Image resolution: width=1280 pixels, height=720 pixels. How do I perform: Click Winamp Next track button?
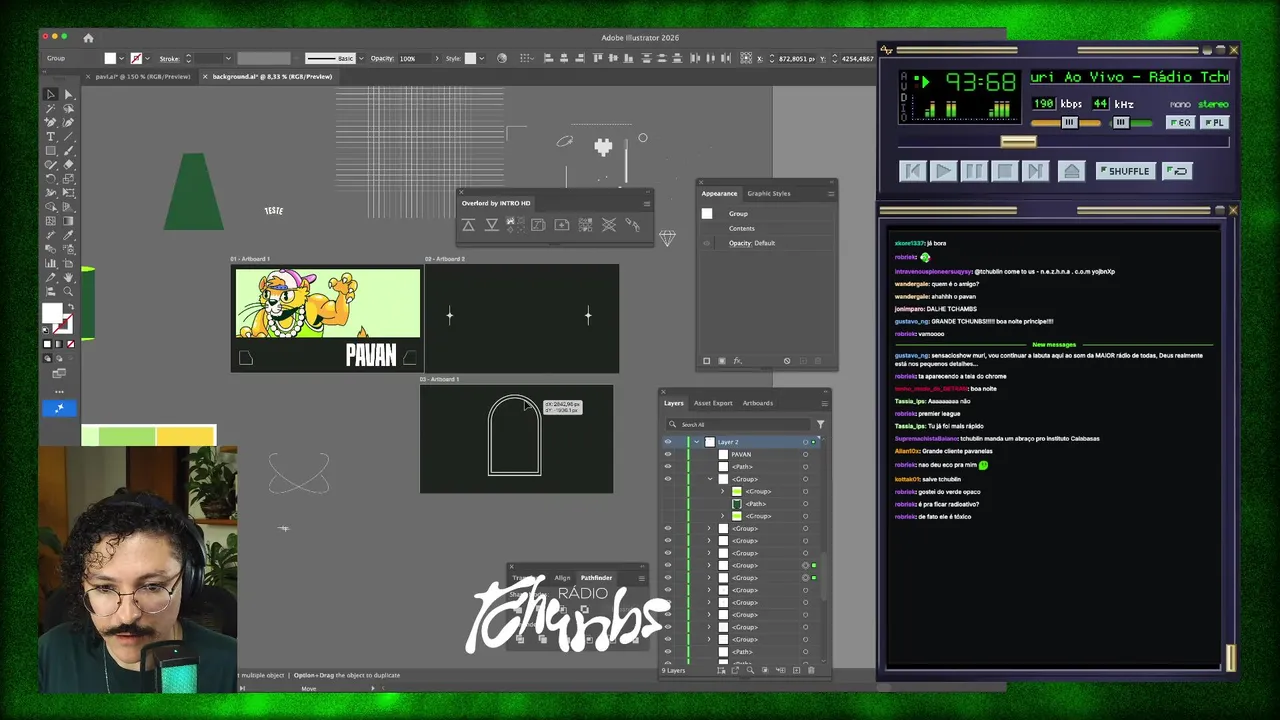pos(1035,171)
